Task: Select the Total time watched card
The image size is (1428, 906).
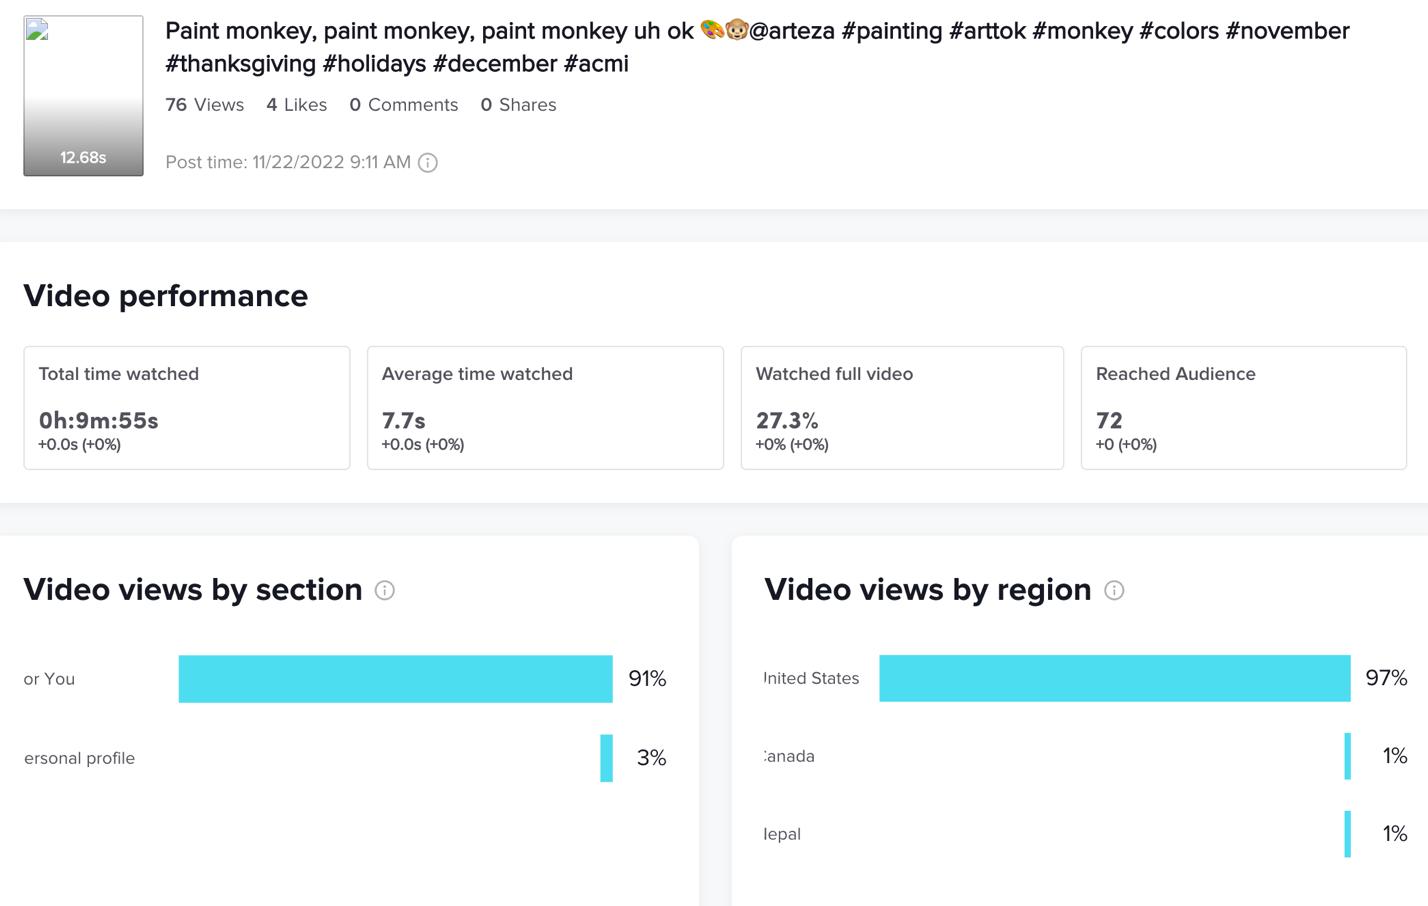Action: click(187, 408)
